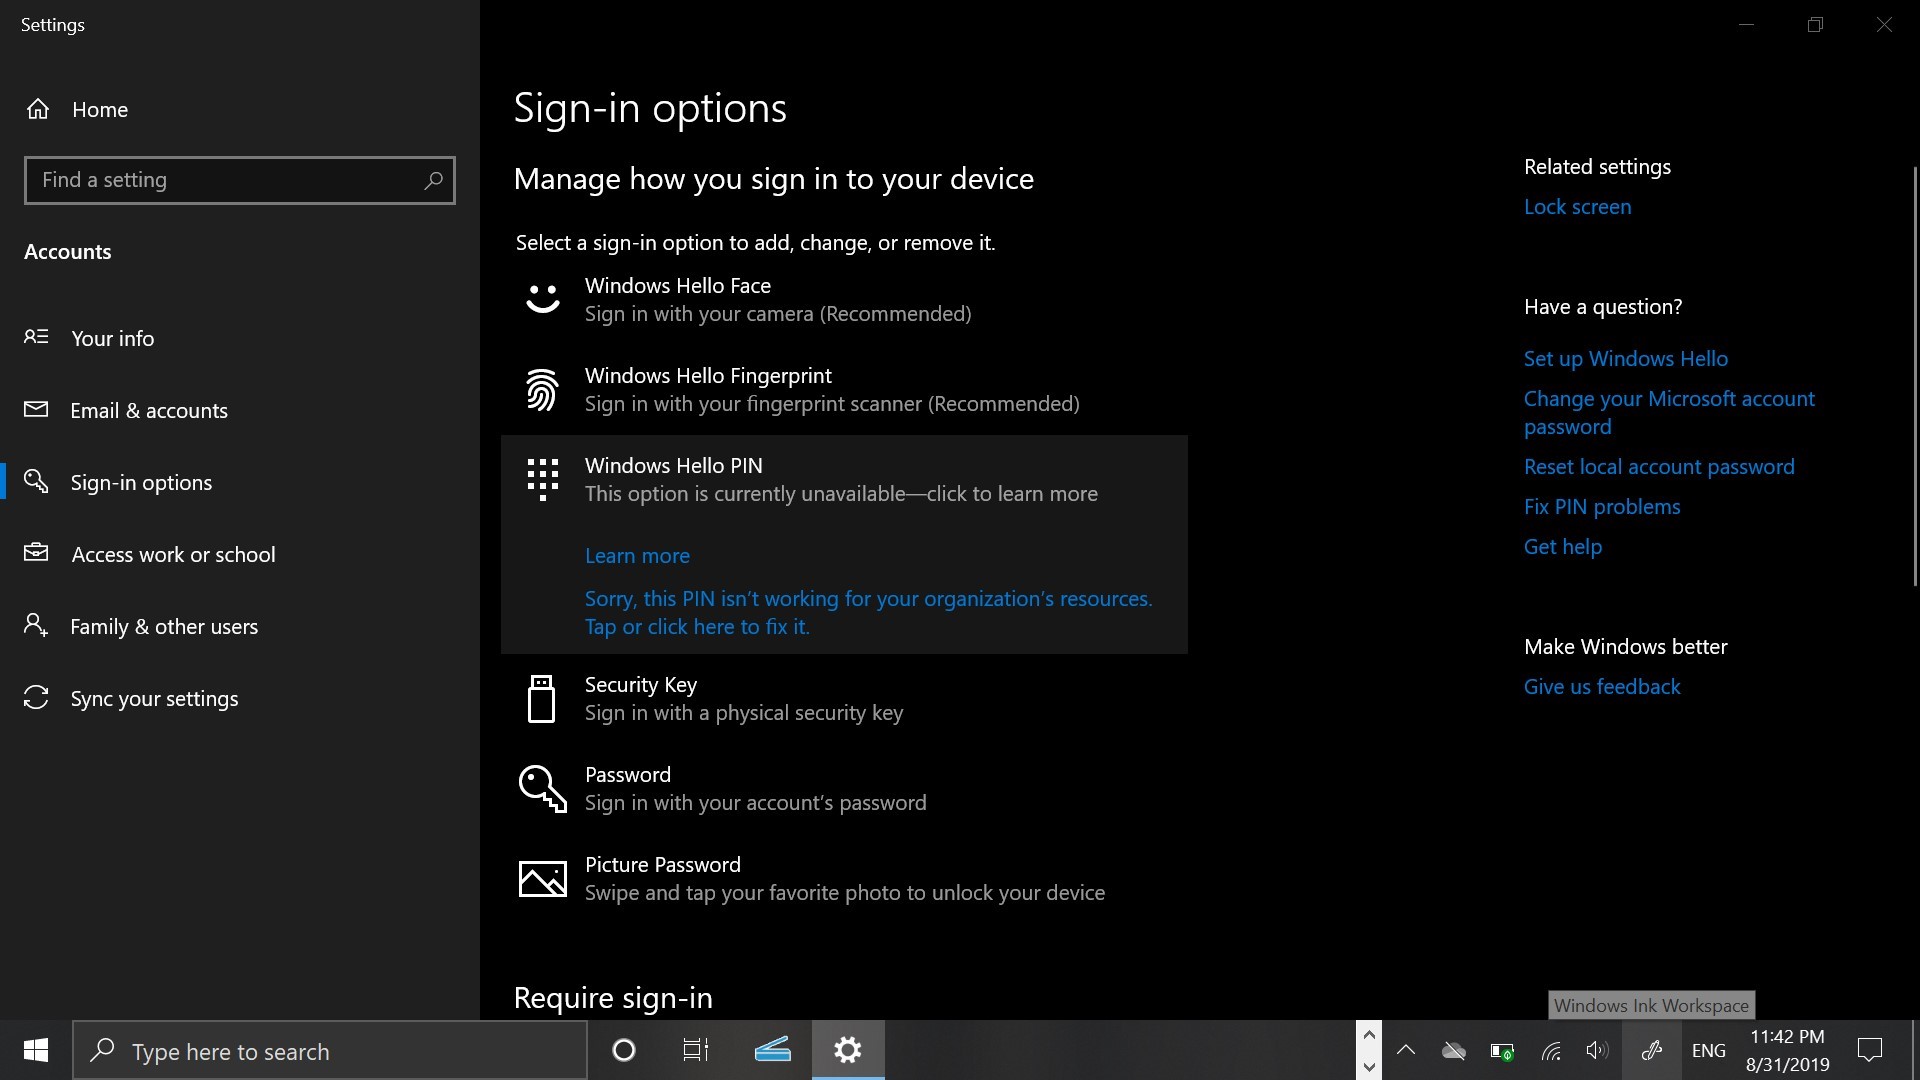1920x1080 pixels.
Task: Click Reset local account password link
Action: tap(1659, 467)
